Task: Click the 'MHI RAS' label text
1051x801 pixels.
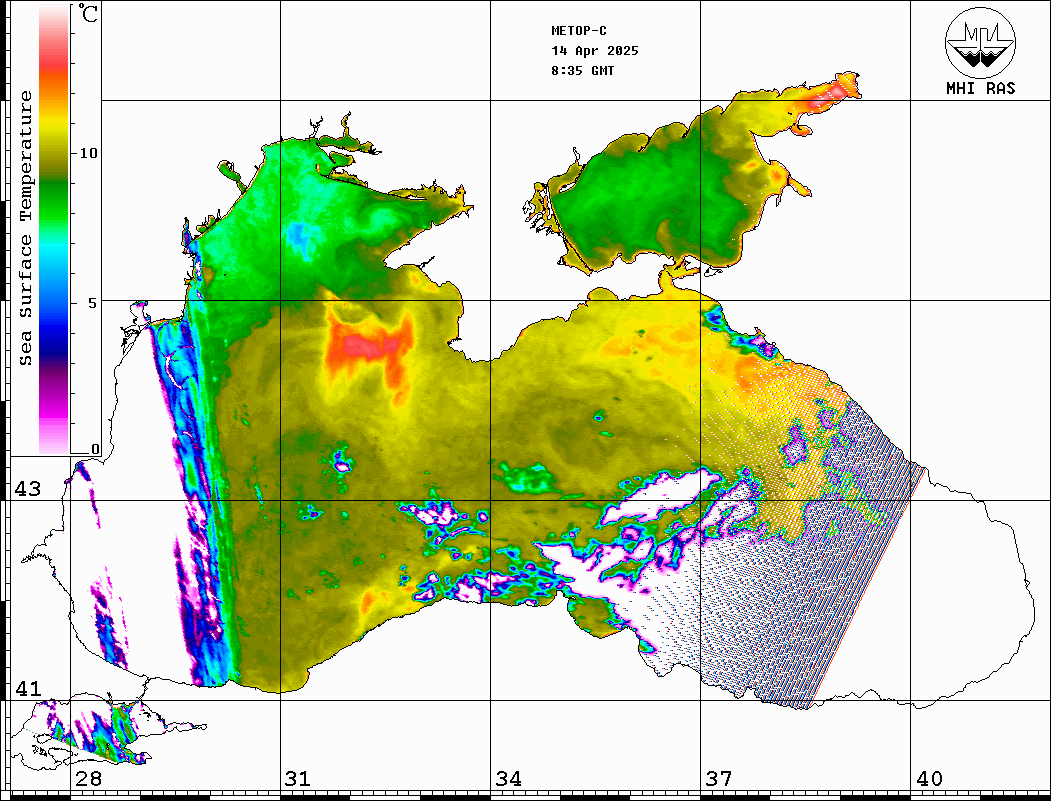Action: coord(981,88)
